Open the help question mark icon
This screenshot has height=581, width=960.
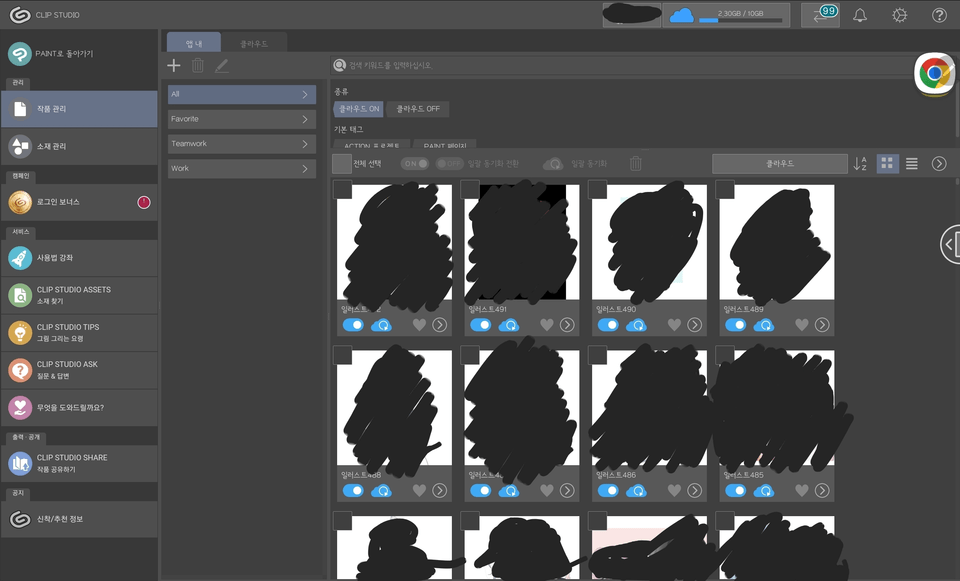939,15
